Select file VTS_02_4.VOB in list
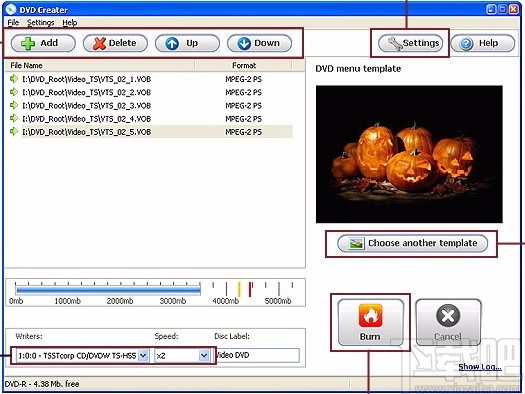 point(86,119)
